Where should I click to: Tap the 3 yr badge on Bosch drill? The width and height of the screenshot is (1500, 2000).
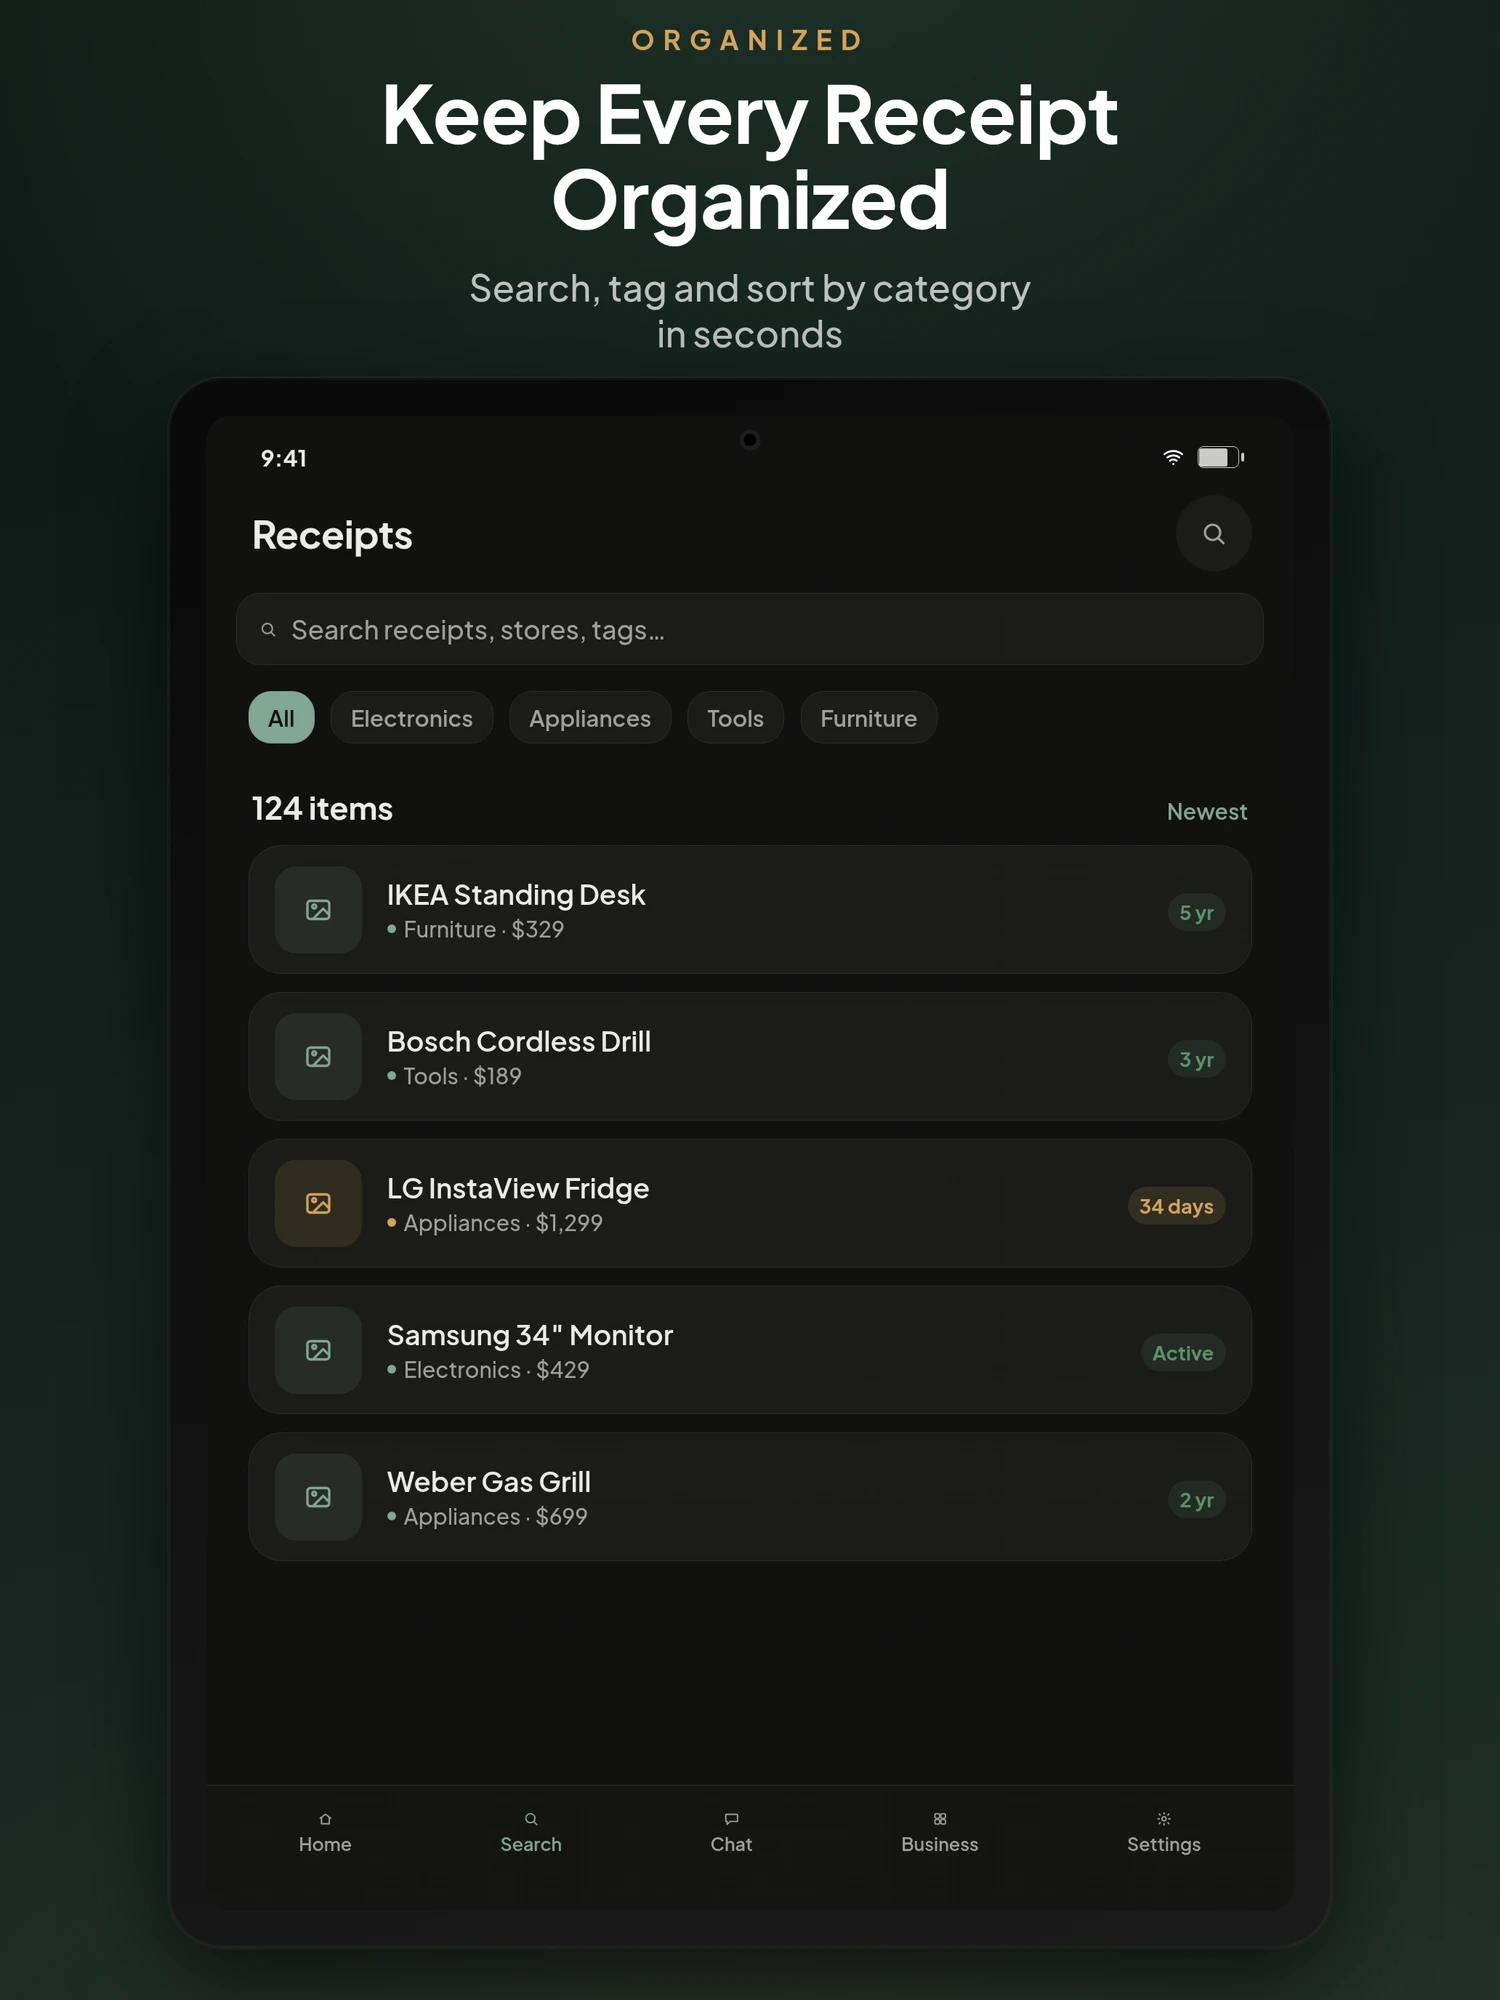coord(1196,1060)
